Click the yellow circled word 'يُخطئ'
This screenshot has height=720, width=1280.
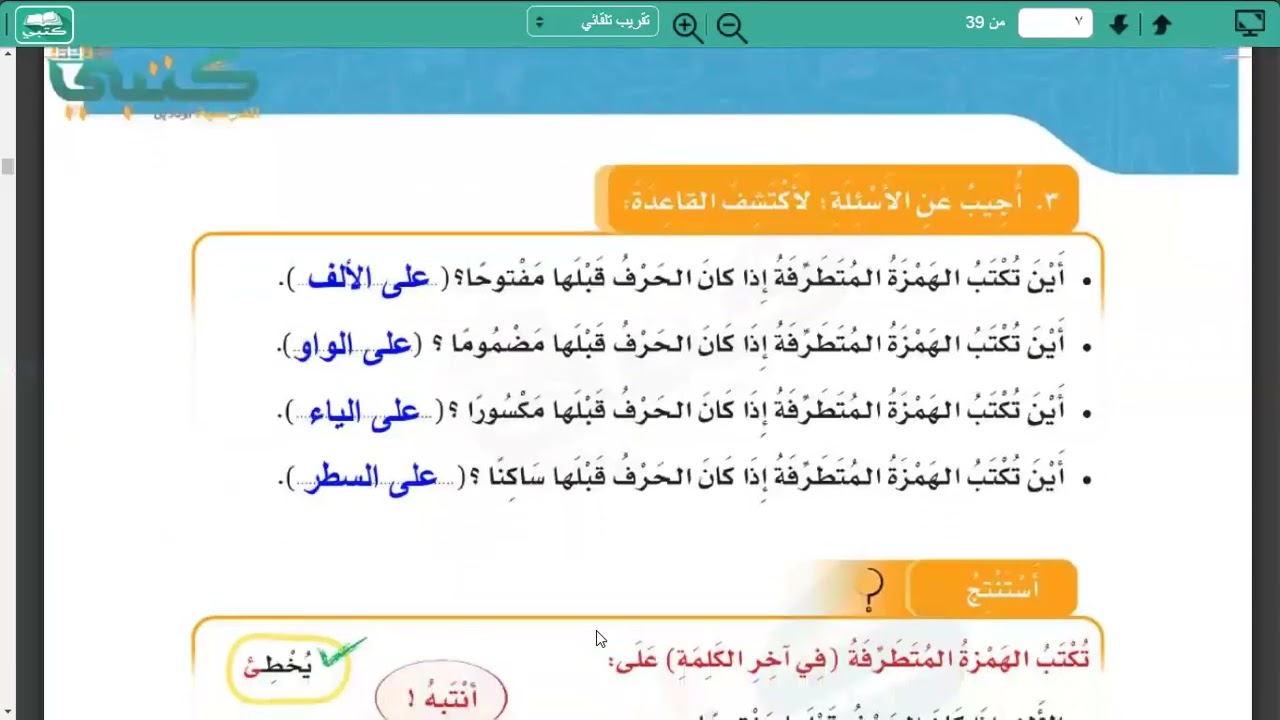click(x=288, y=668)
